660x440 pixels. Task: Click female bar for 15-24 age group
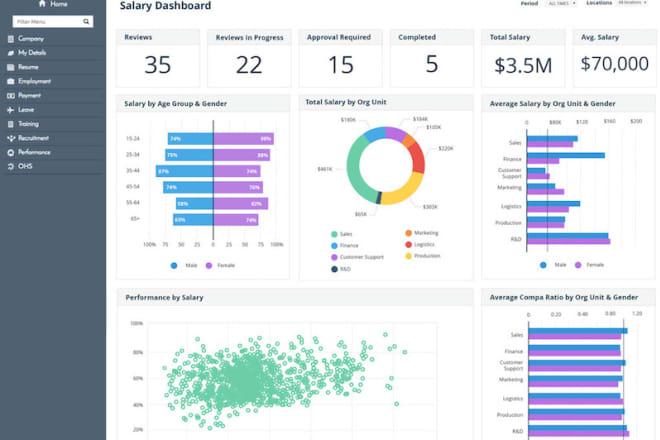tap(244, 139)
